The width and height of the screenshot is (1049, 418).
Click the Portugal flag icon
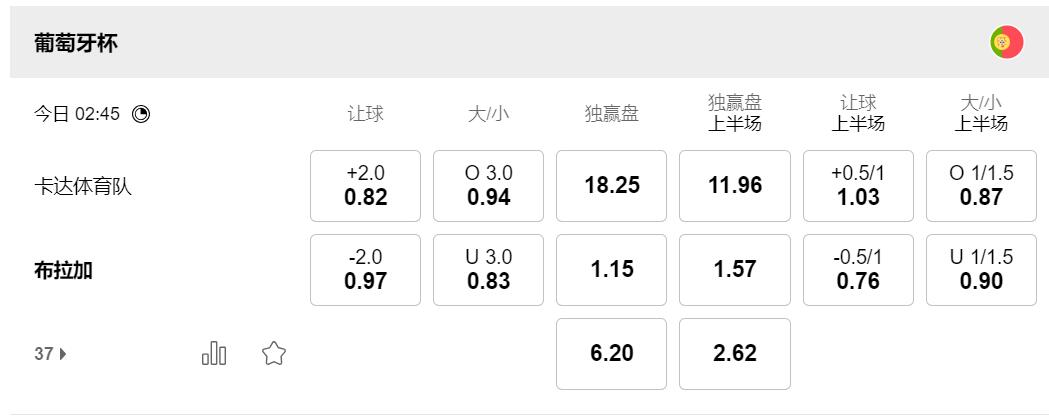click(1006, 43)
